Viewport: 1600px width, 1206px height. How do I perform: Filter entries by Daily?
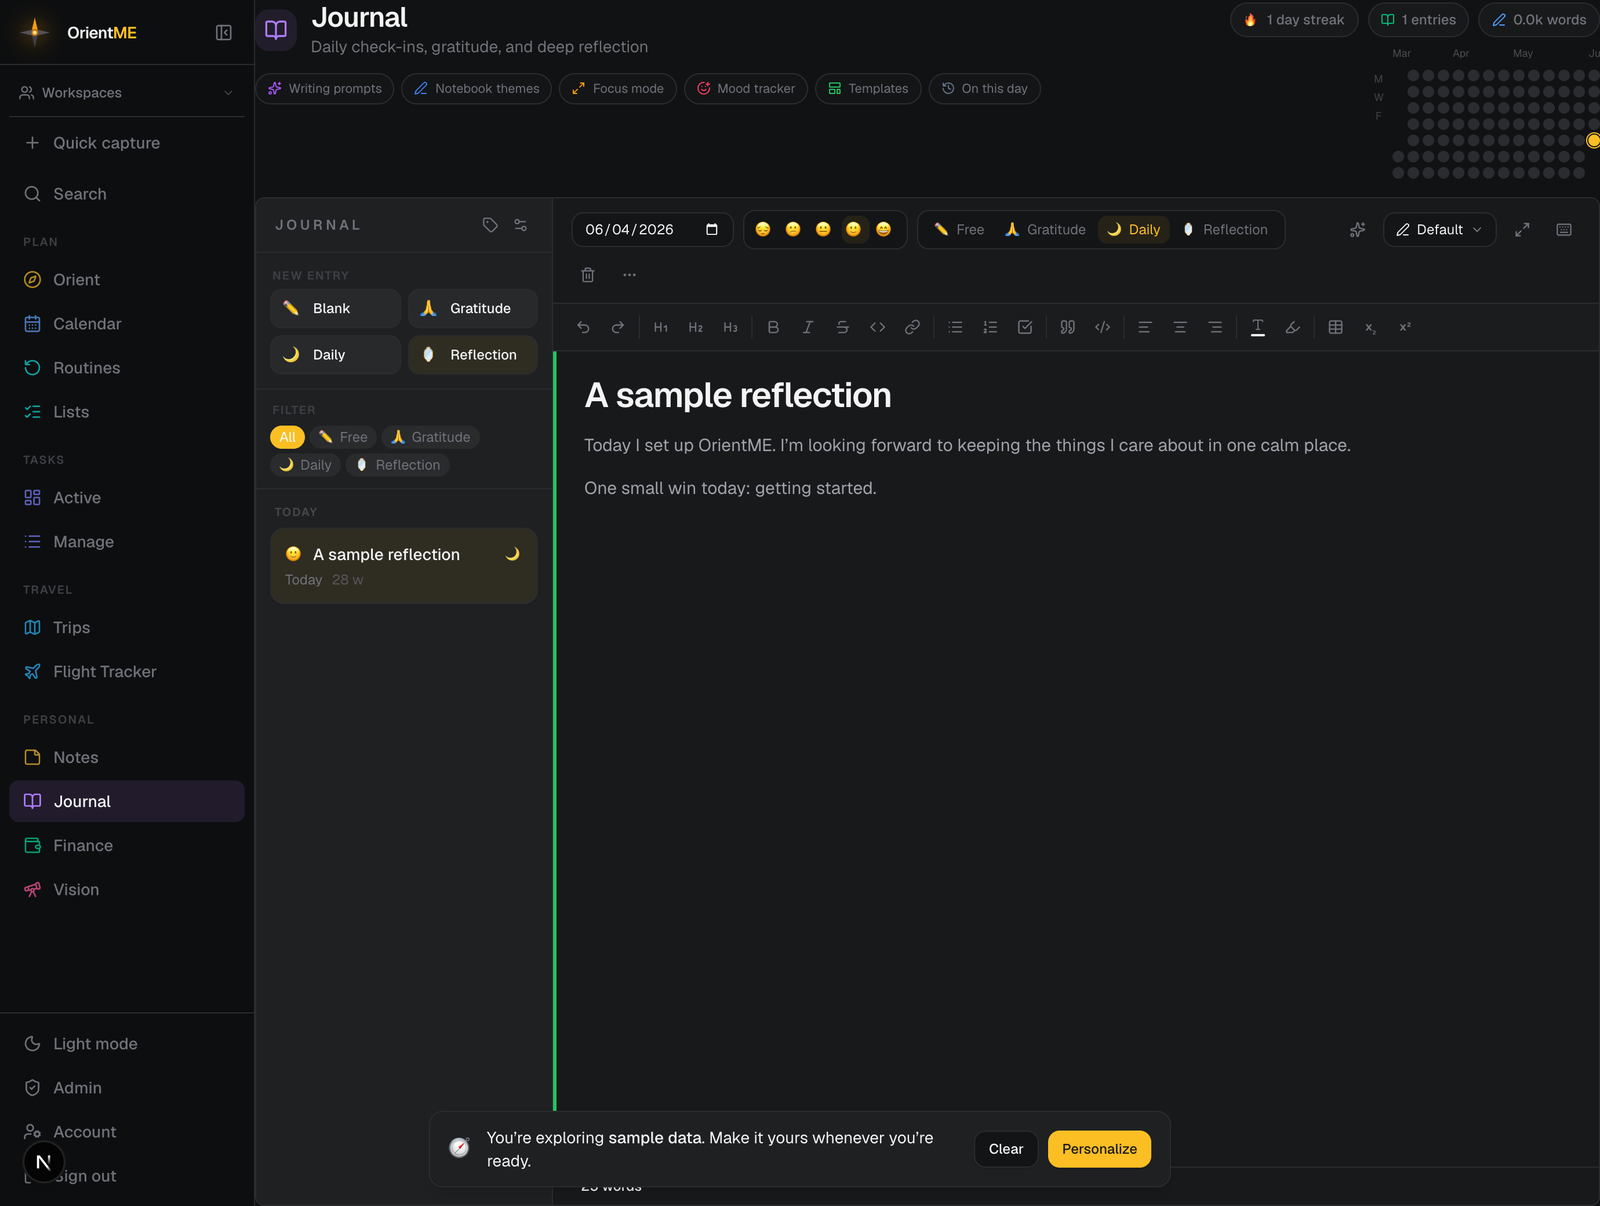pos(305,465)
